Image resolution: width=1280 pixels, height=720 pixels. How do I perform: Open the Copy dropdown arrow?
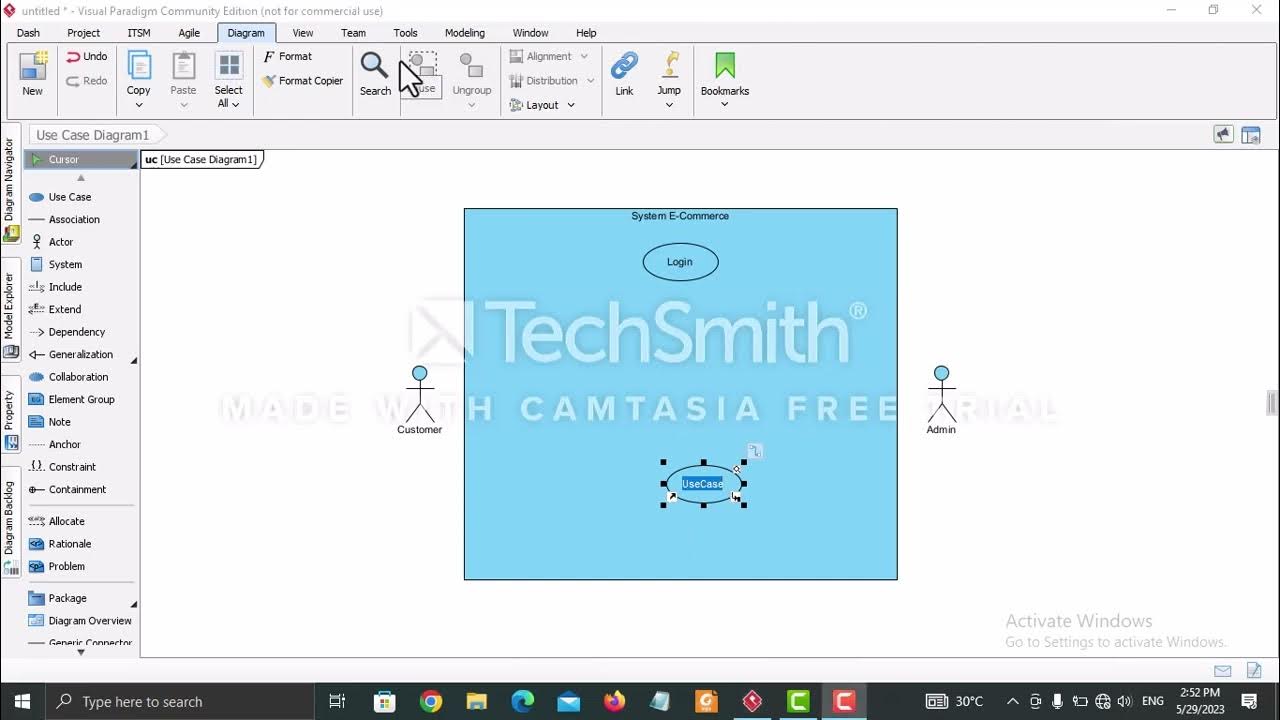[139, 105]
